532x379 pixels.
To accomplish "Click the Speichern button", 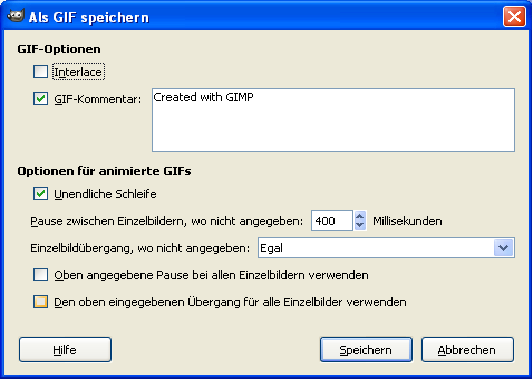I will (366, 349).
